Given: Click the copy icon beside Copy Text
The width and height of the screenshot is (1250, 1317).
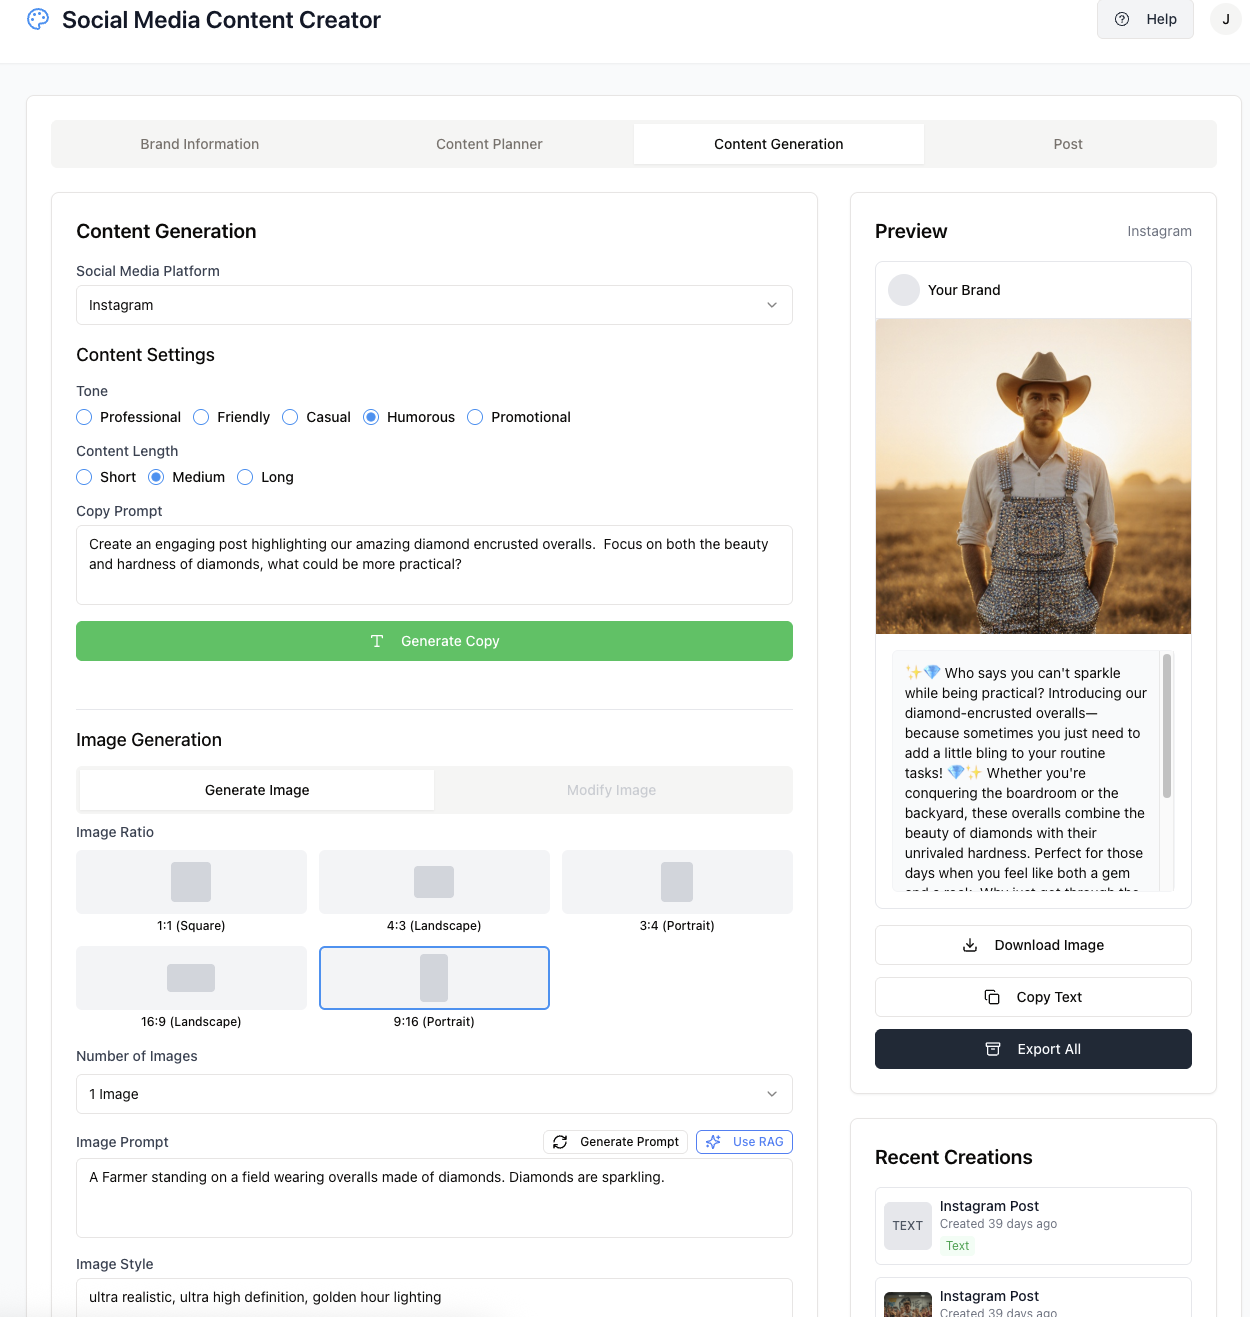Looking at the screenshot, I should pos(992,997).
